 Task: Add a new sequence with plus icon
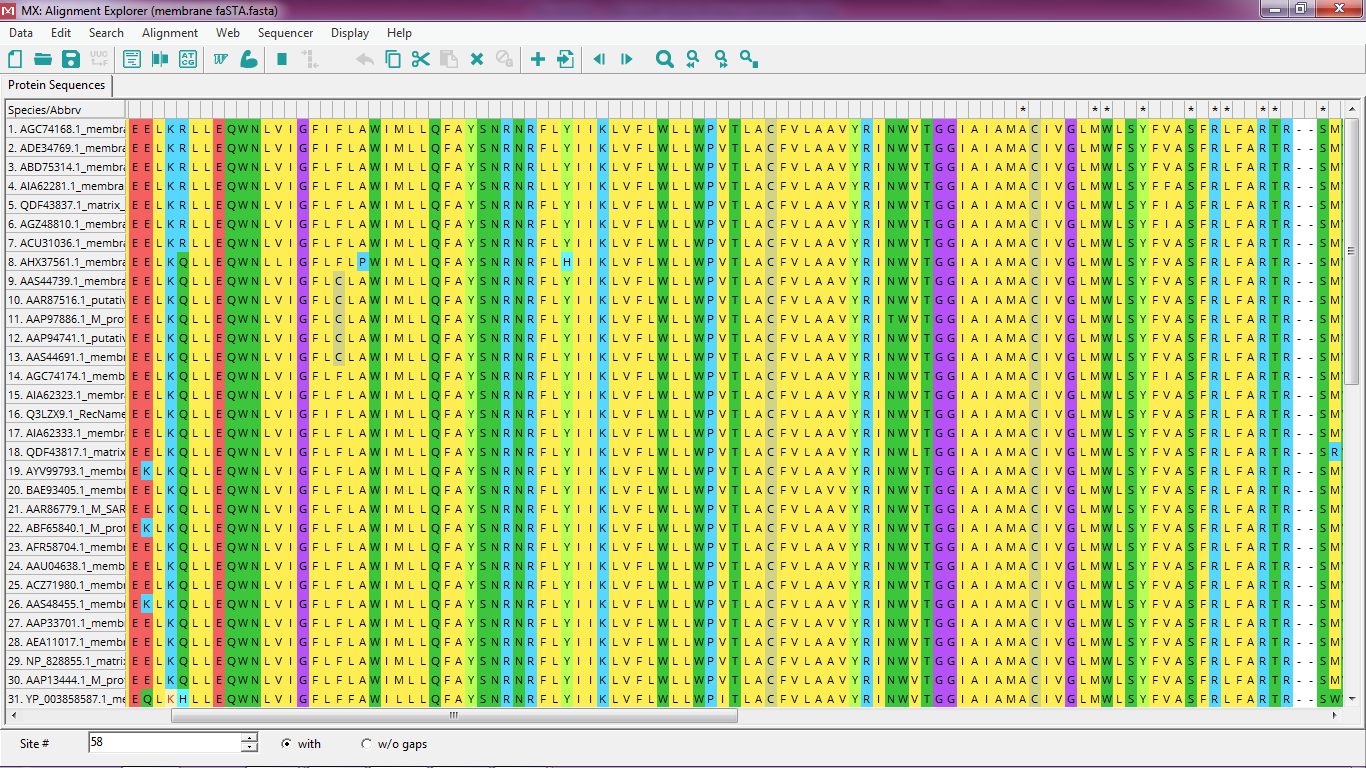coord(538,60)
